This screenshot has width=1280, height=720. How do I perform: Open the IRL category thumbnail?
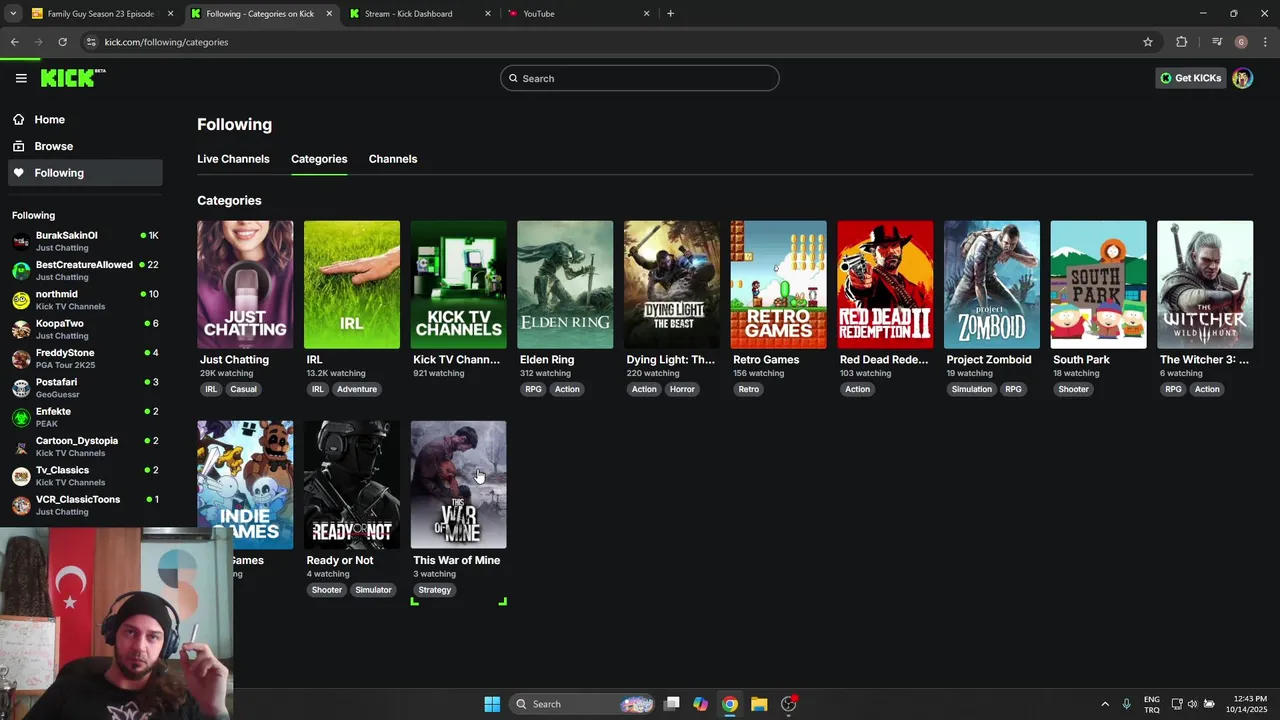(352, 285)
